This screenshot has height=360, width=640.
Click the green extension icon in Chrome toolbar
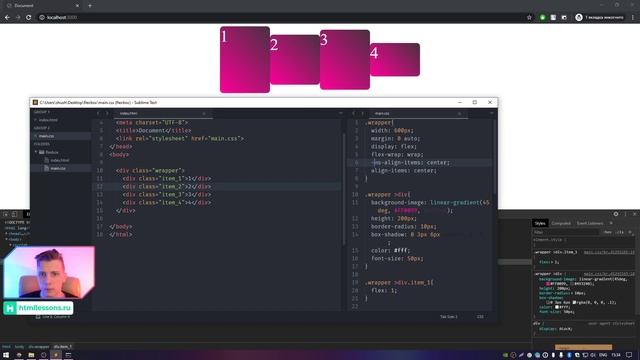tap(542, 18)
